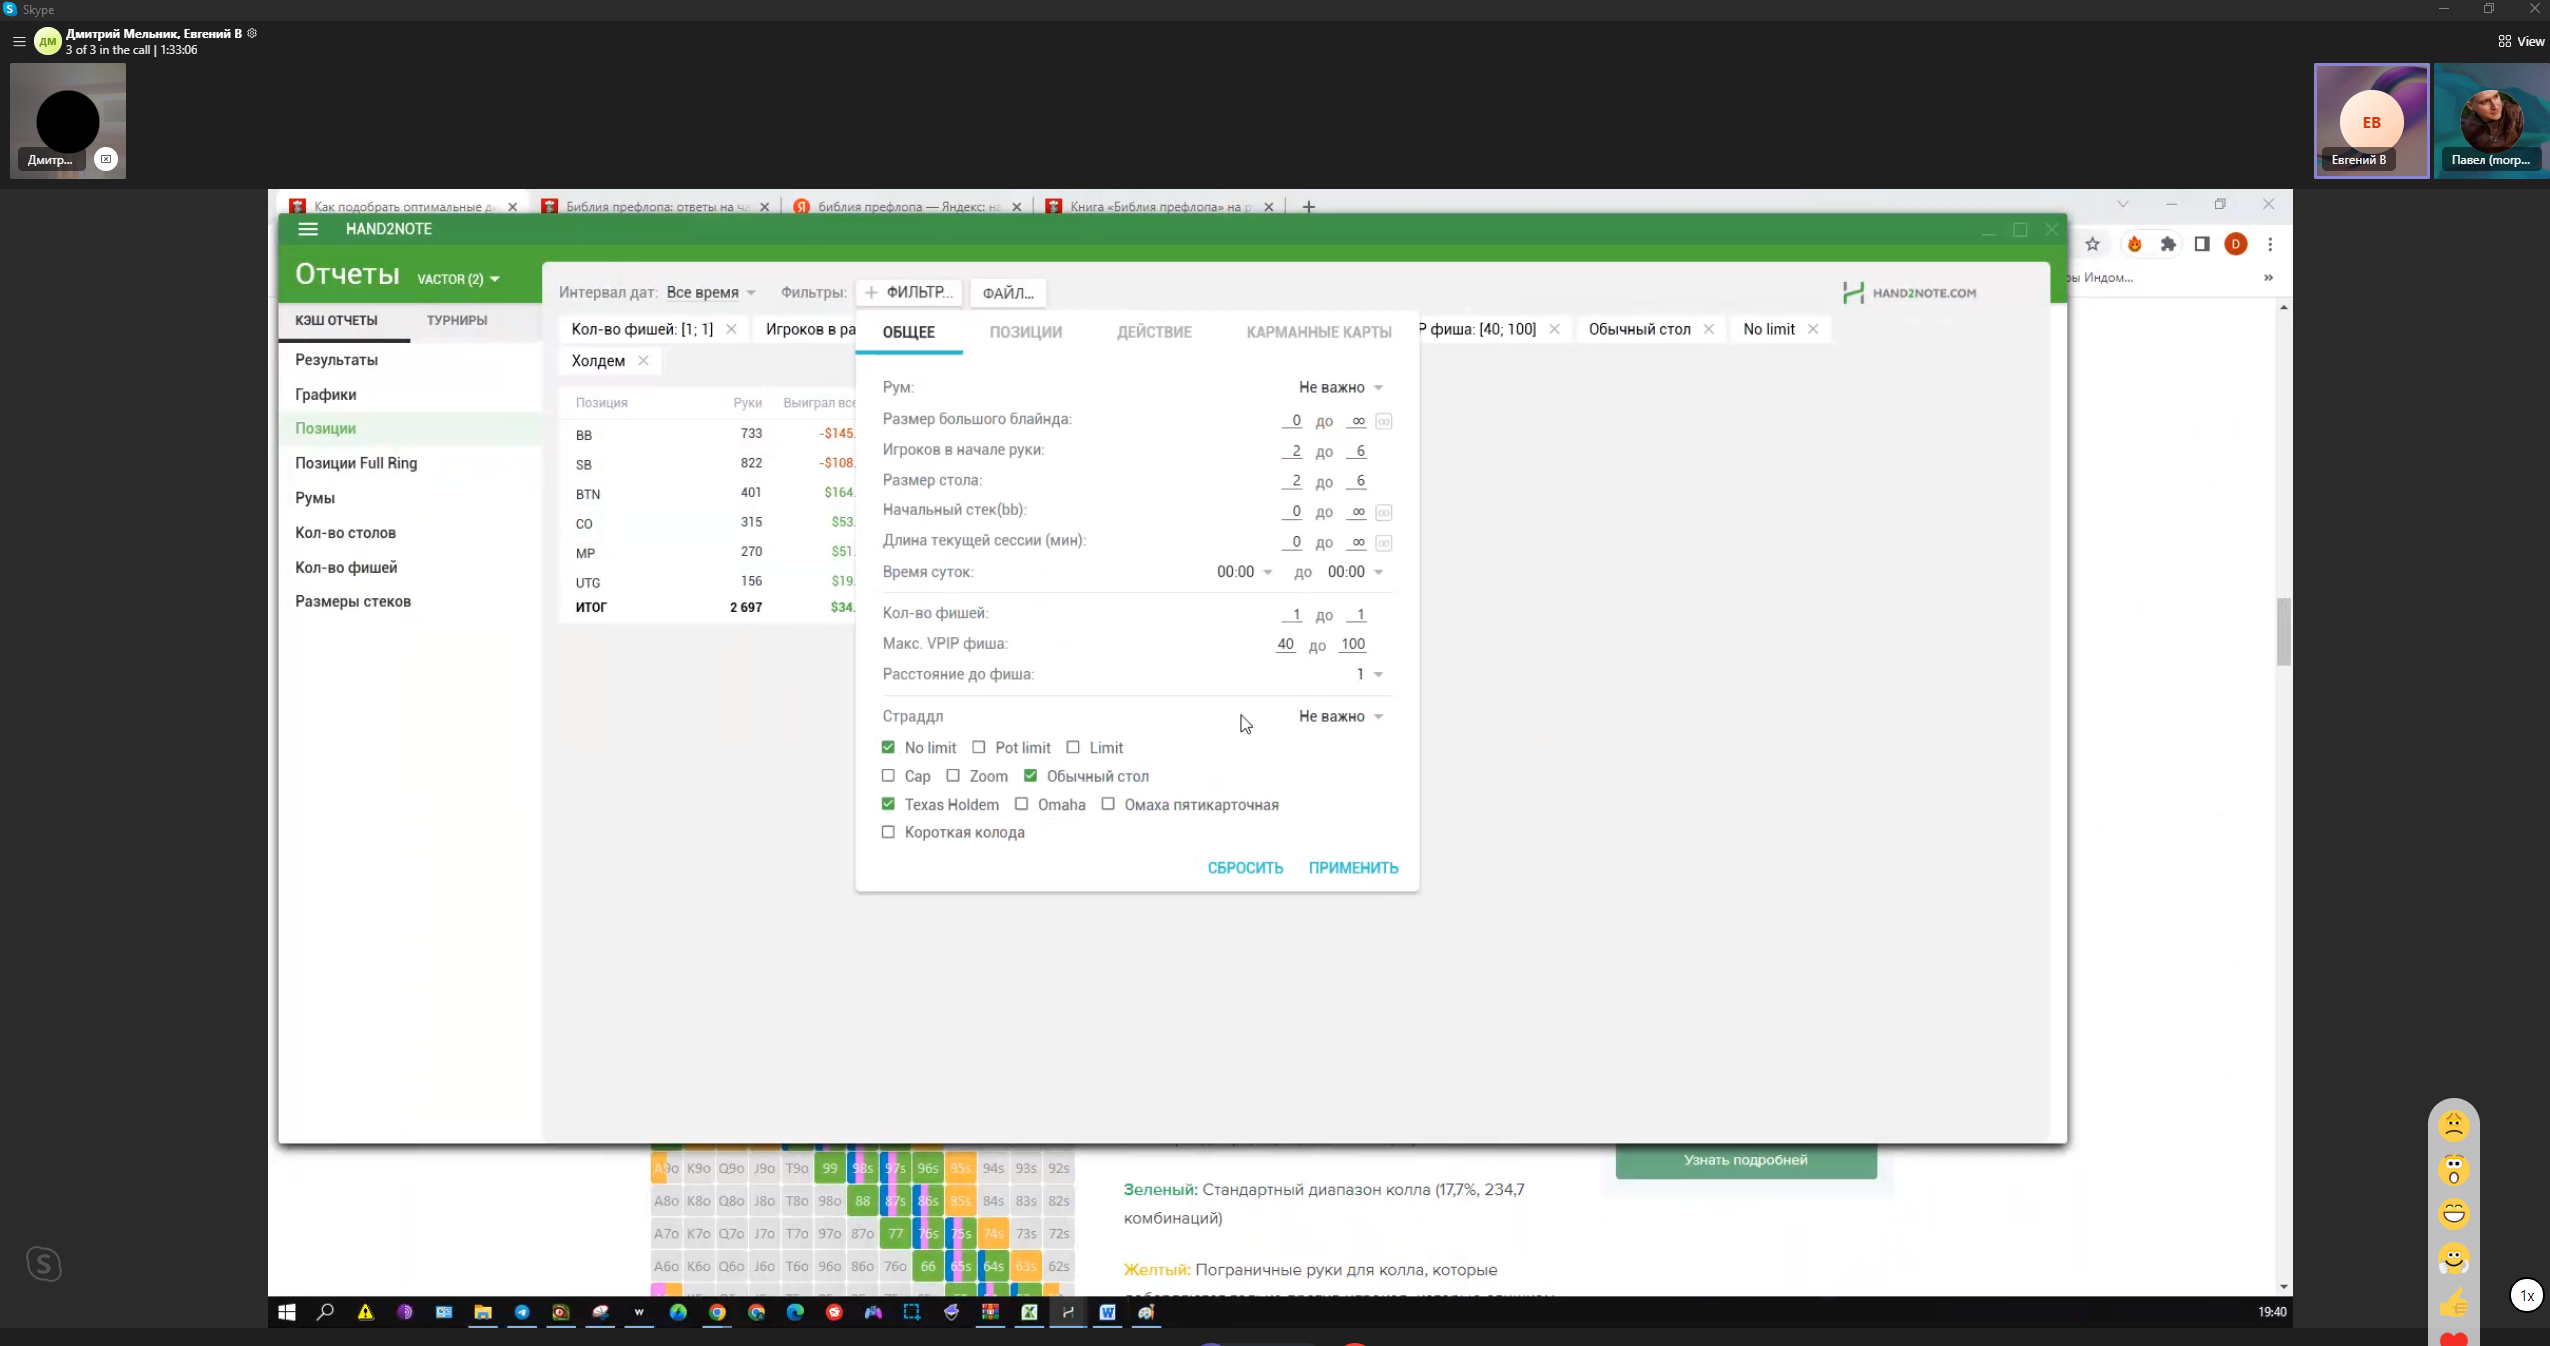
Task: Expand the Chrome bookmarks overflow chevron
Action: [x=2268, y=277]
